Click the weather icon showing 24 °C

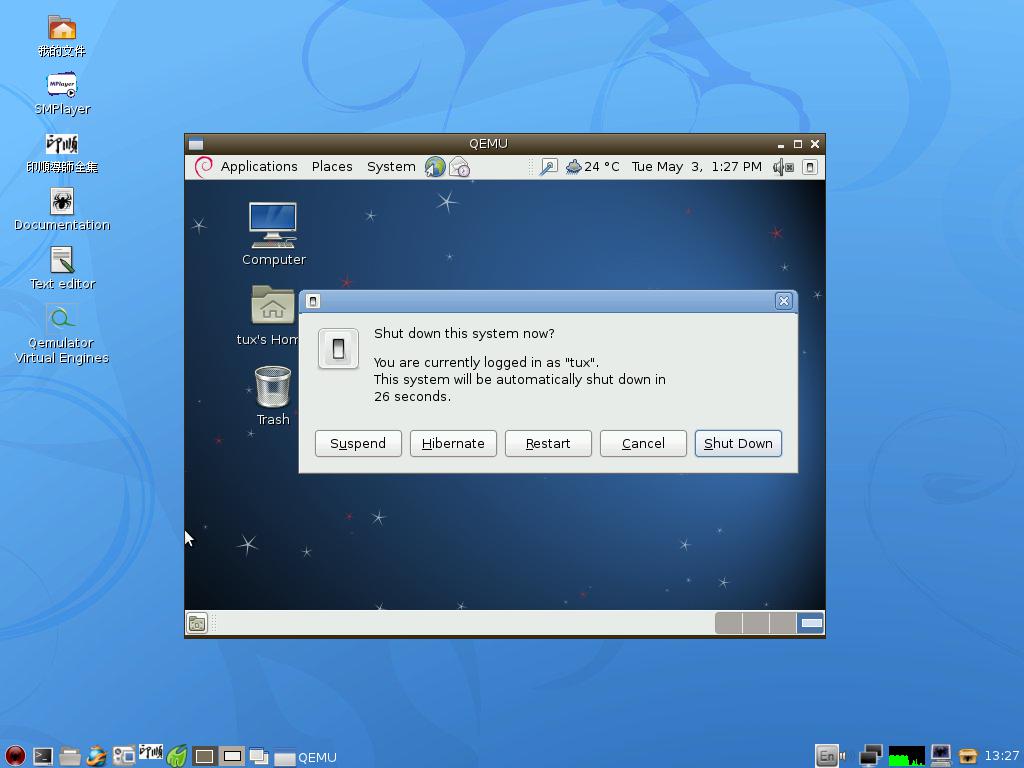point(574,167)
